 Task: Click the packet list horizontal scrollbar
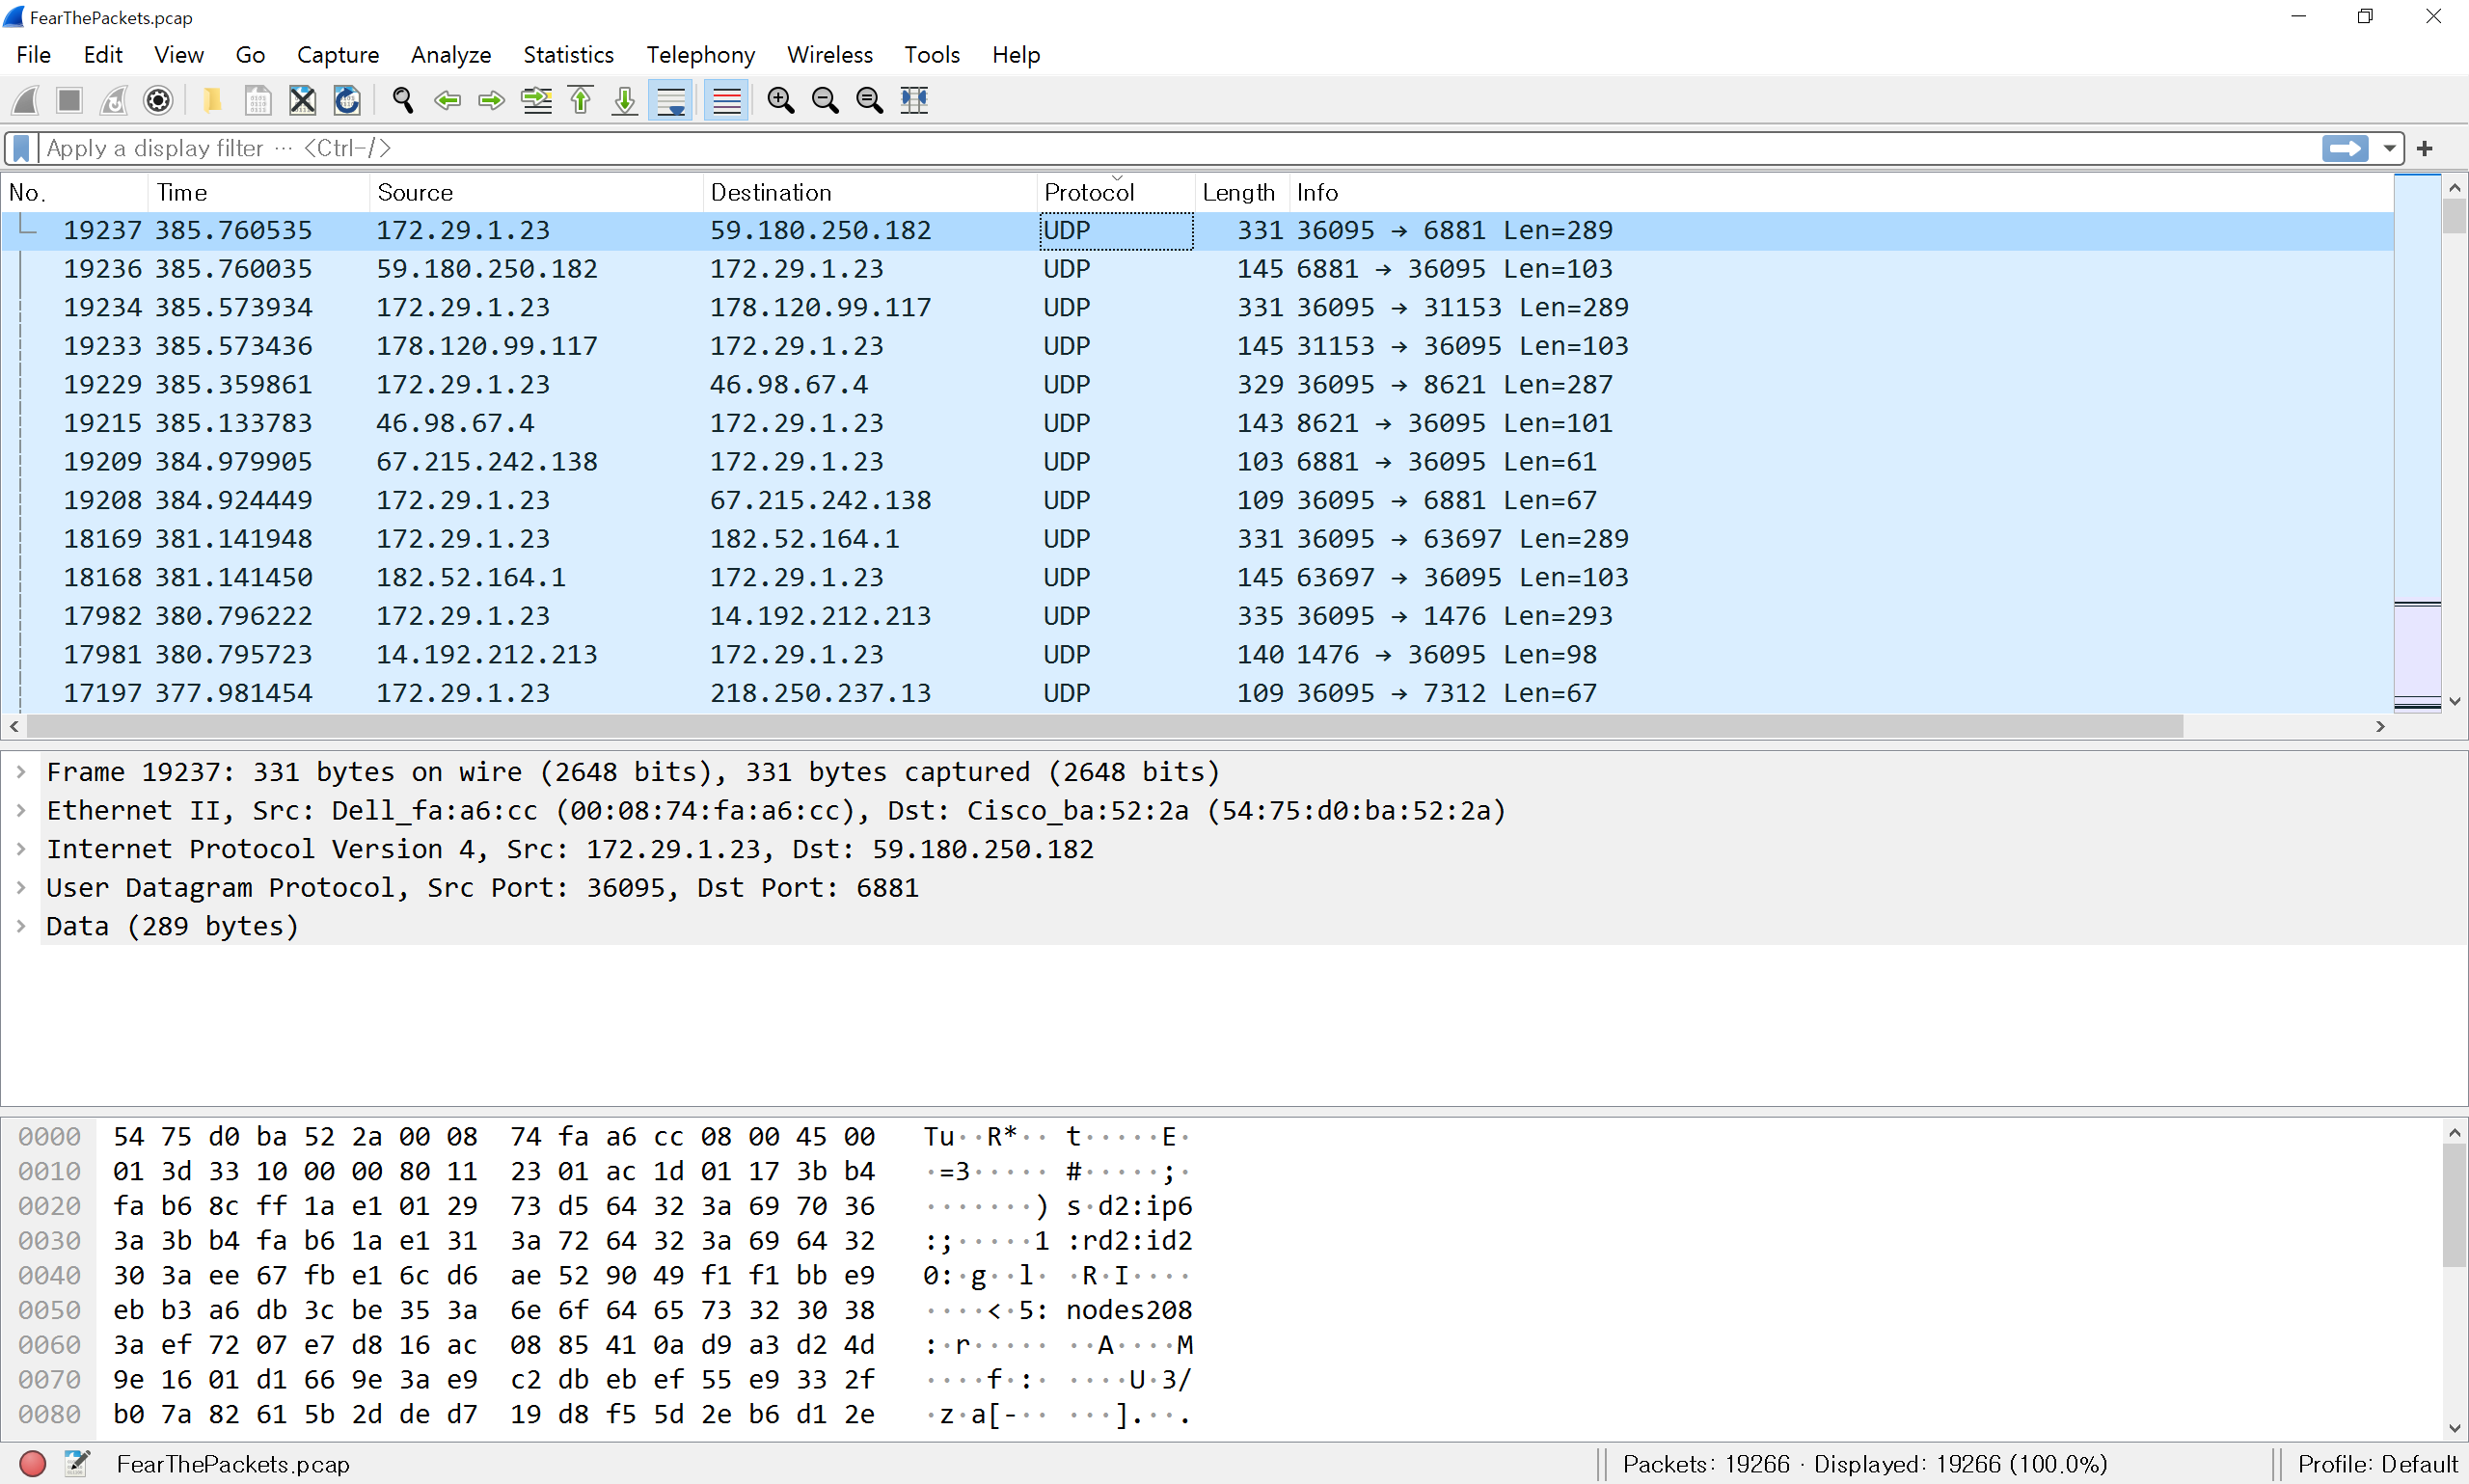pyautogui.click(x=1100, y=726)
